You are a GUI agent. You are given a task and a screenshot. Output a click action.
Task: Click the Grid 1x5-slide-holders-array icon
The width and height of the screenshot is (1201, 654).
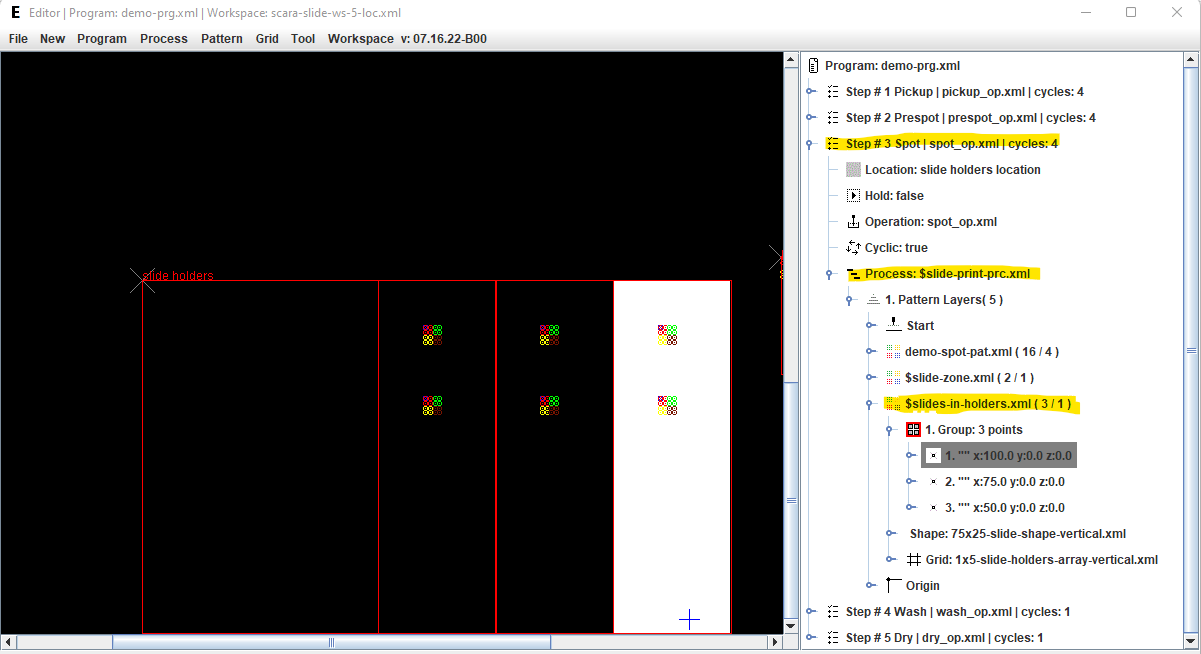(913, 560)
